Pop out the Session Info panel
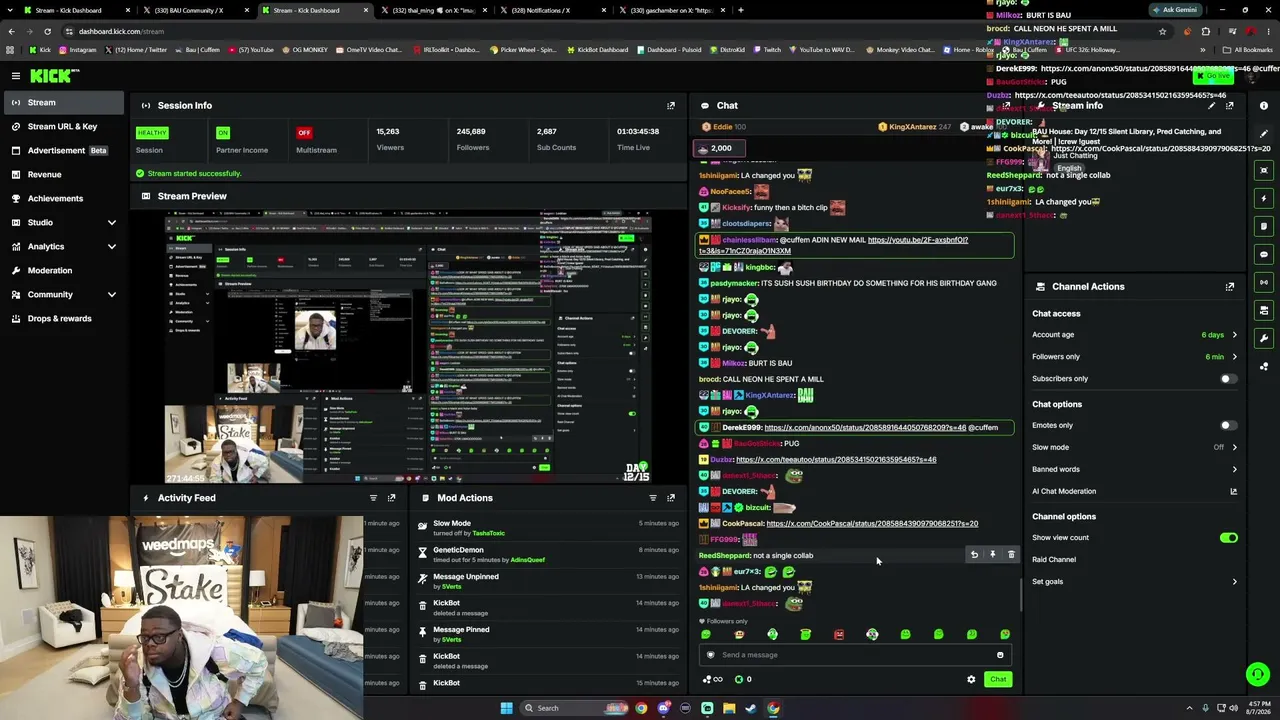Image resolution: width=1280 pixels, height=720 pixels. [671, 105]
